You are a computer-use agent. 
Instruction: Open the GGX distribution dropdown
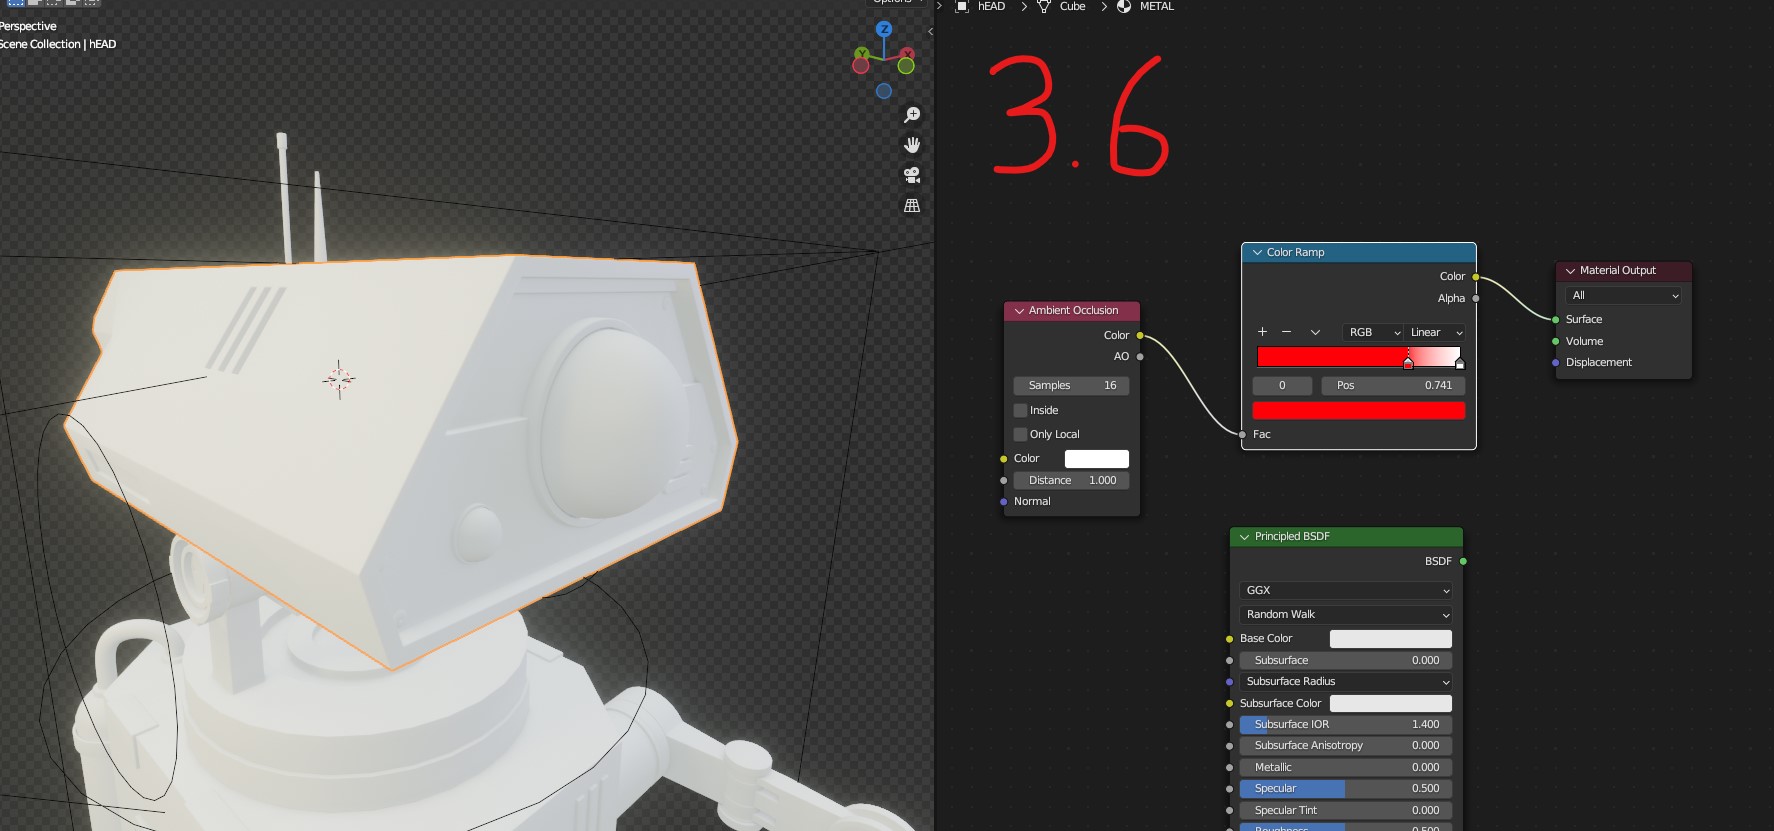click(1346, 590)
